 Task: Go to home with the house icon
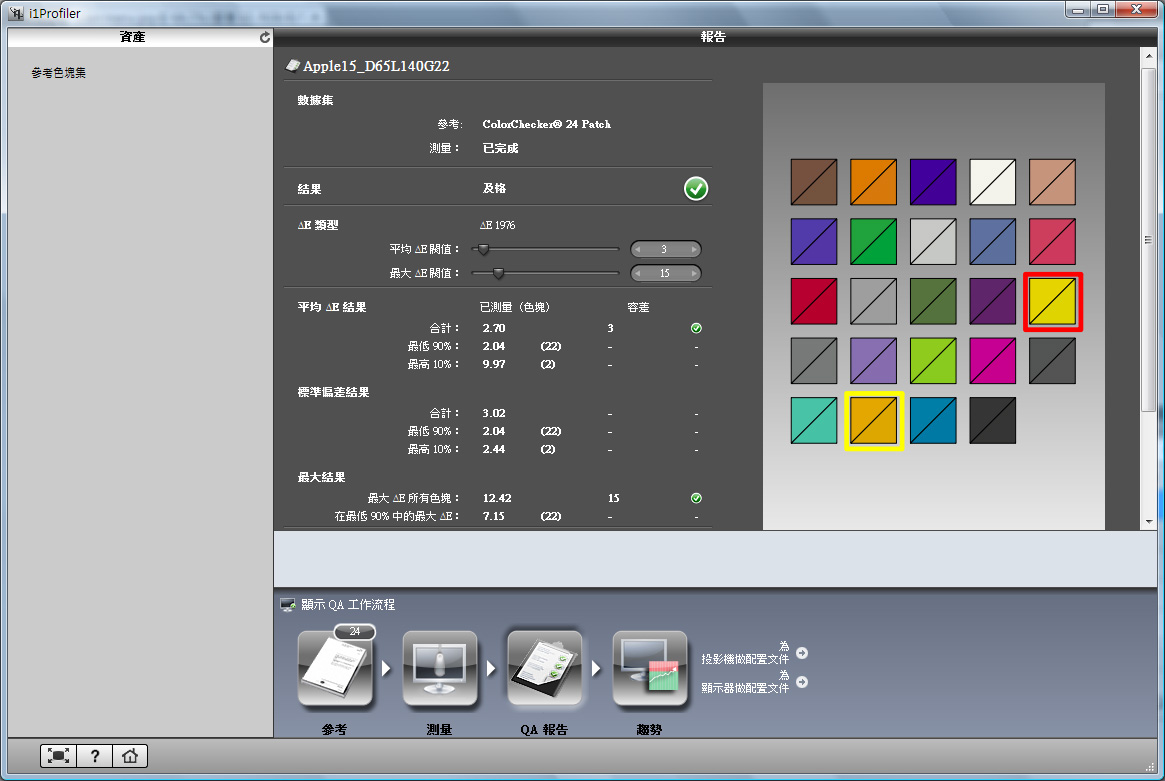tap(129, 756)
